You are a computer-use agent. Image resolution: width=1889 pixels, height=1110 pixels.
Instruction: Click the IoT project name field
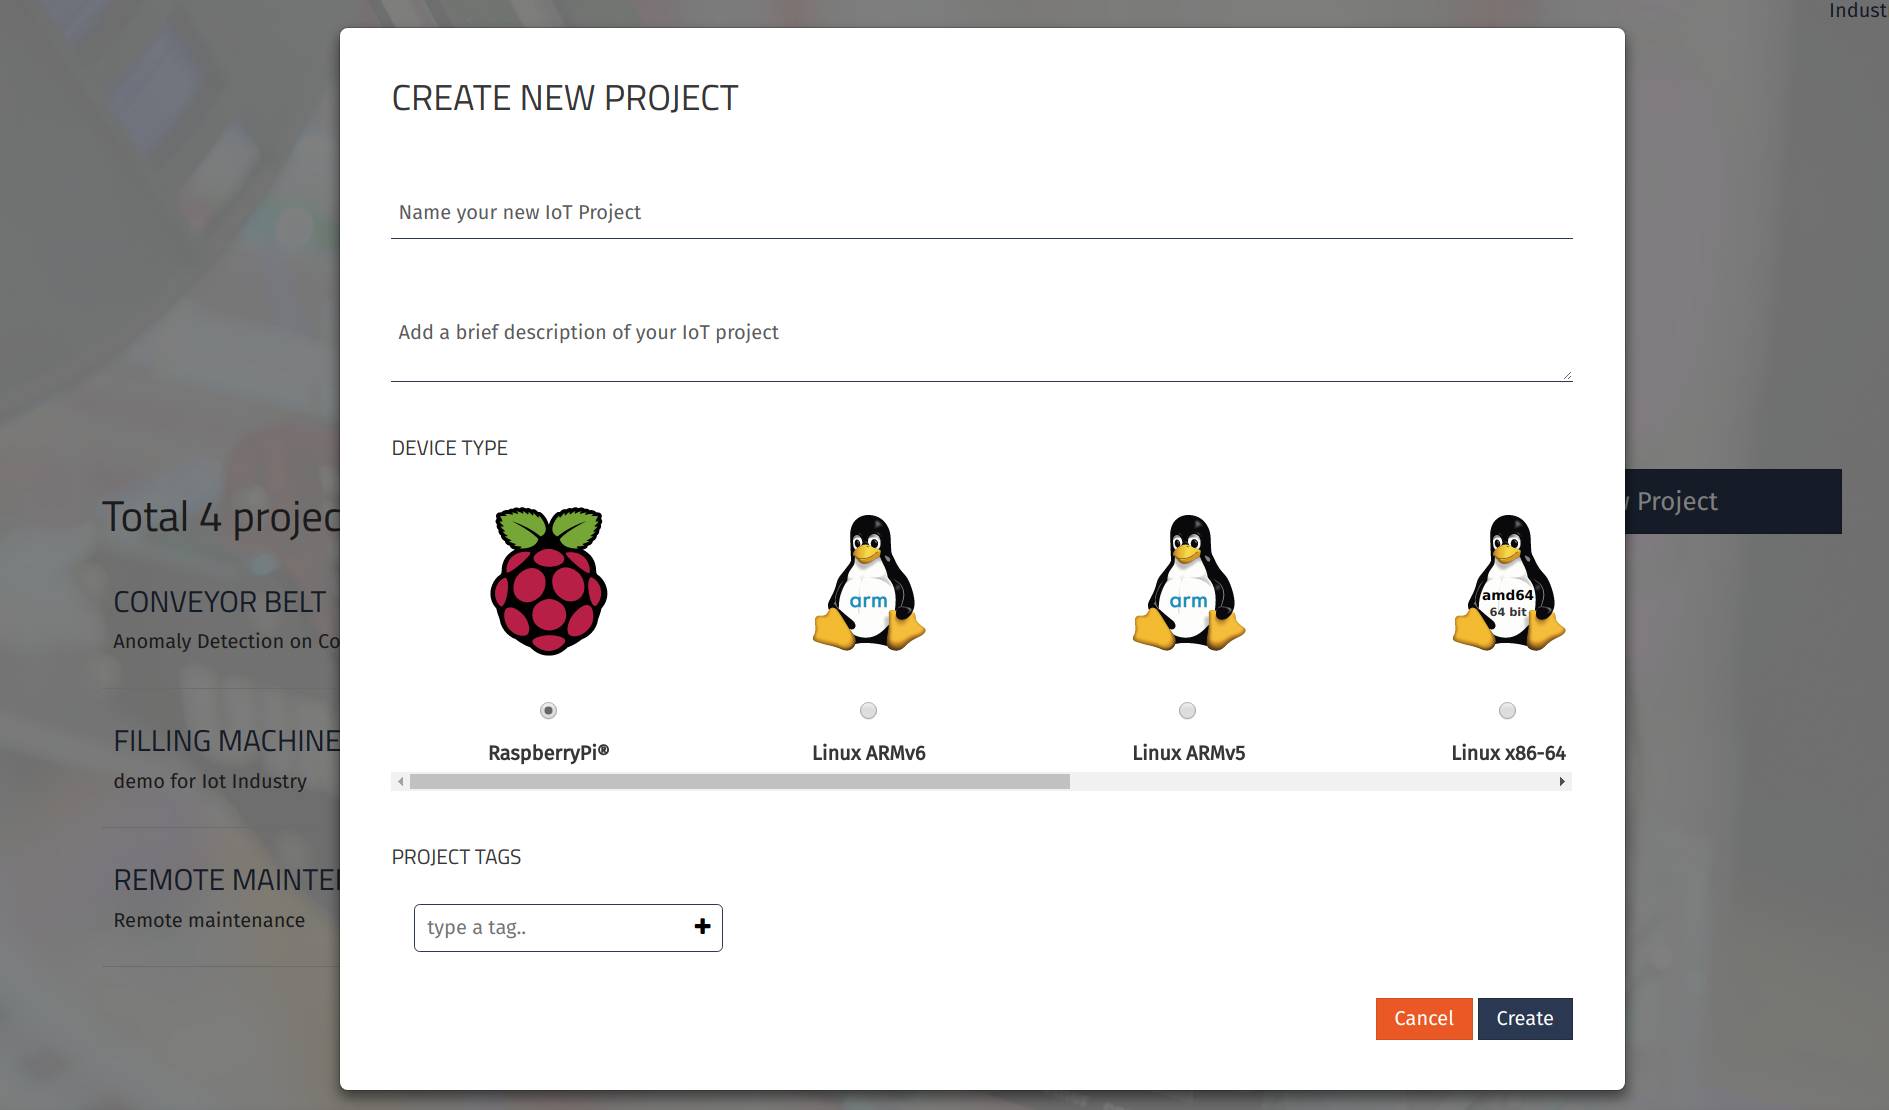980,212
